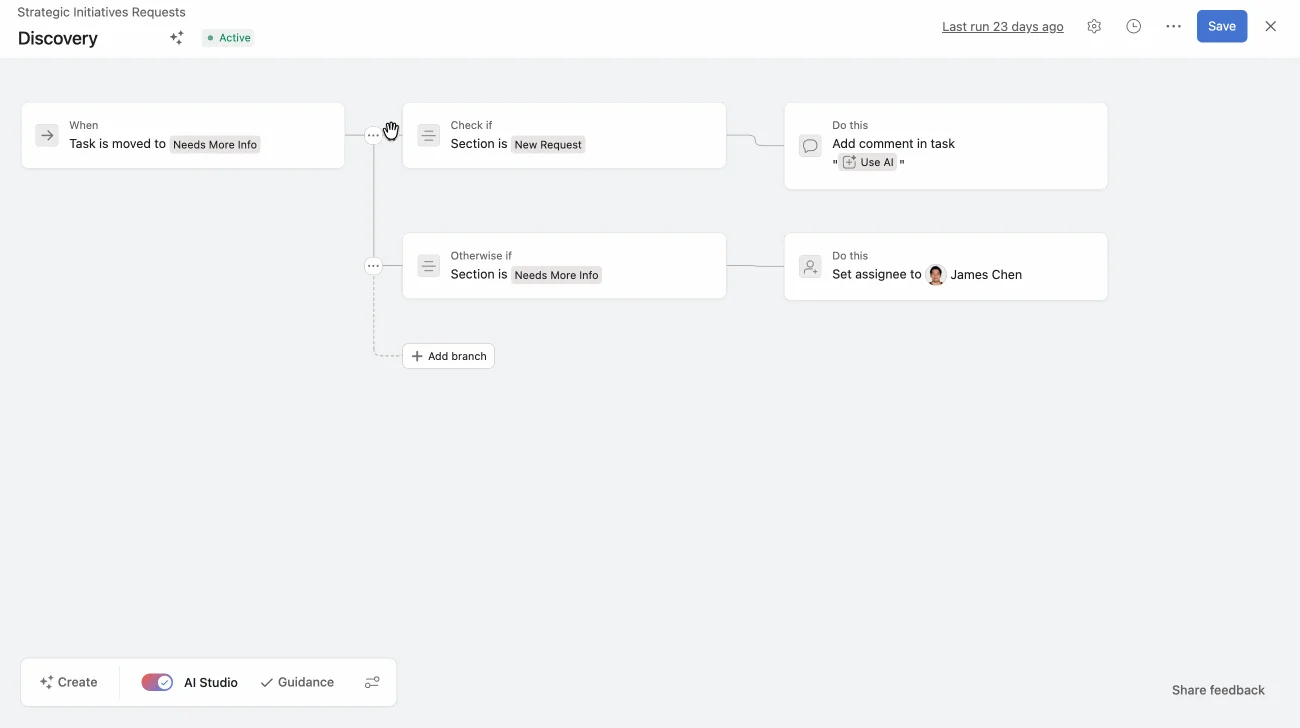Screen dimensions: 1300x728
Task: Open the ellipsis menu on the Otherwise if connector
Action: pyautogui.click(x=373, y=265)
